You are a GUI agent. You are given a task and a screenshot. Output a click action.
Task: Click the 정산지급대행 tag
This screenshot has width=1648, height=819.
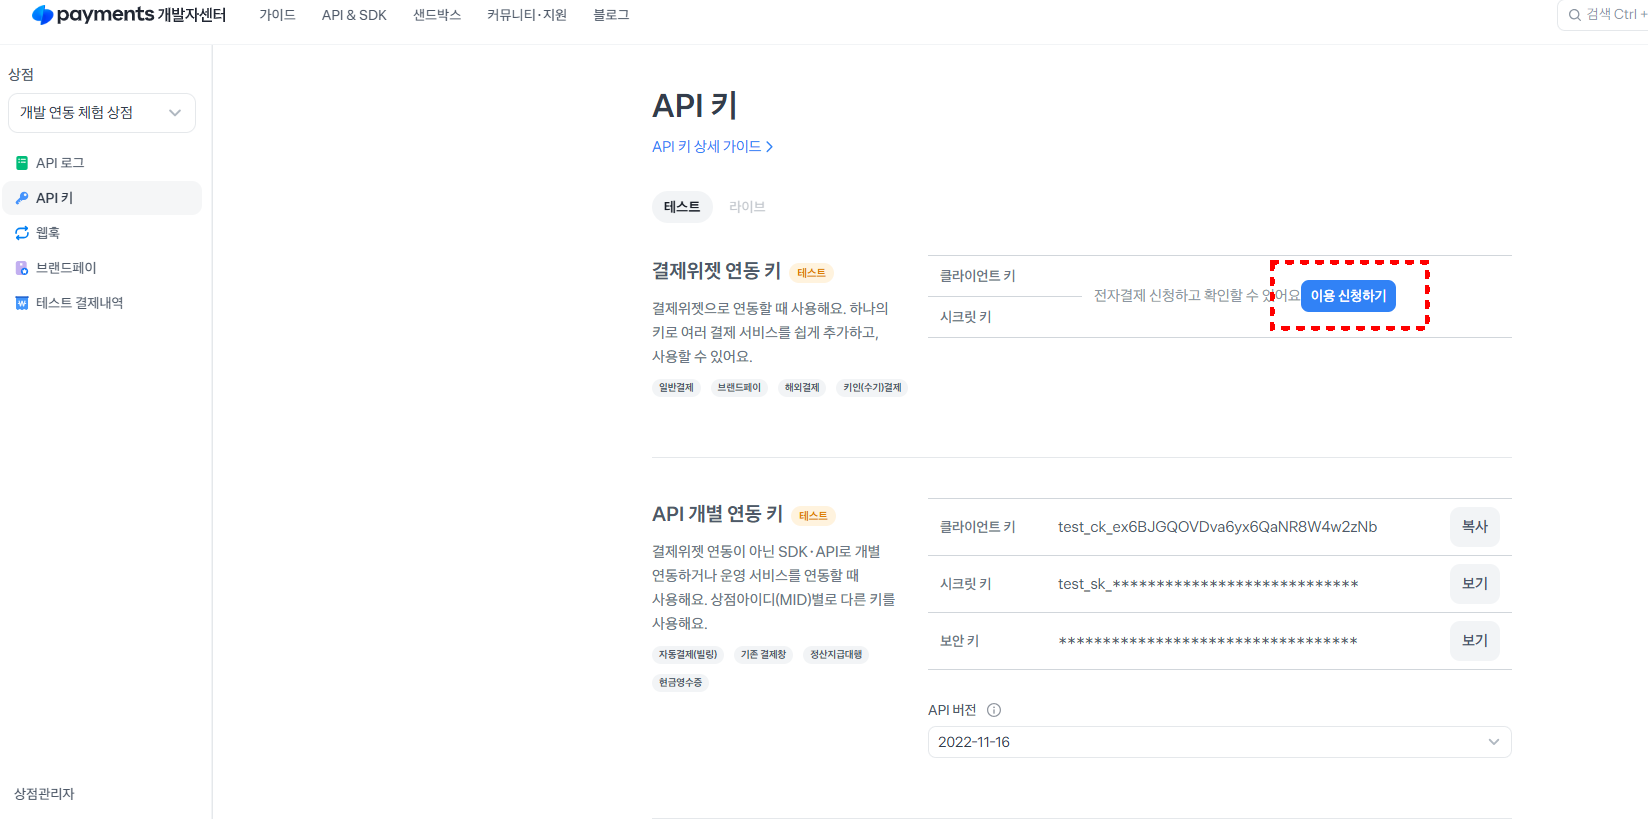(836, 655)
